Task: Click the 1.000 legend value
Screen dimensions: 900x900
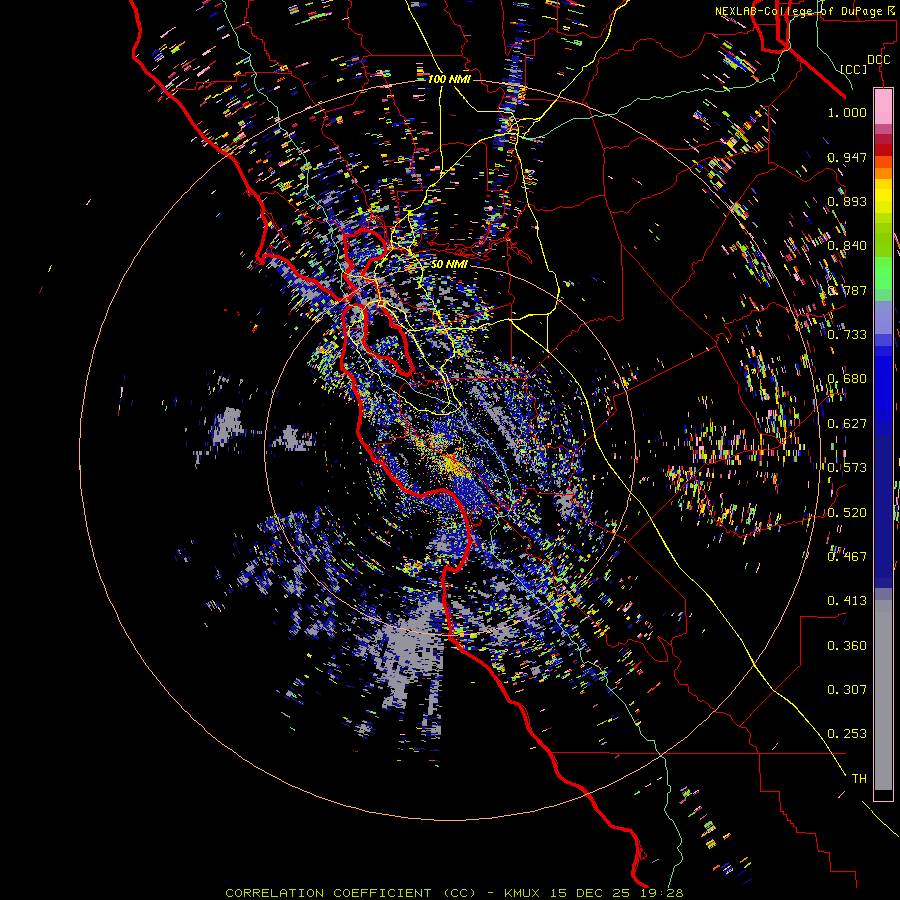Action: [x=847, y=112]
